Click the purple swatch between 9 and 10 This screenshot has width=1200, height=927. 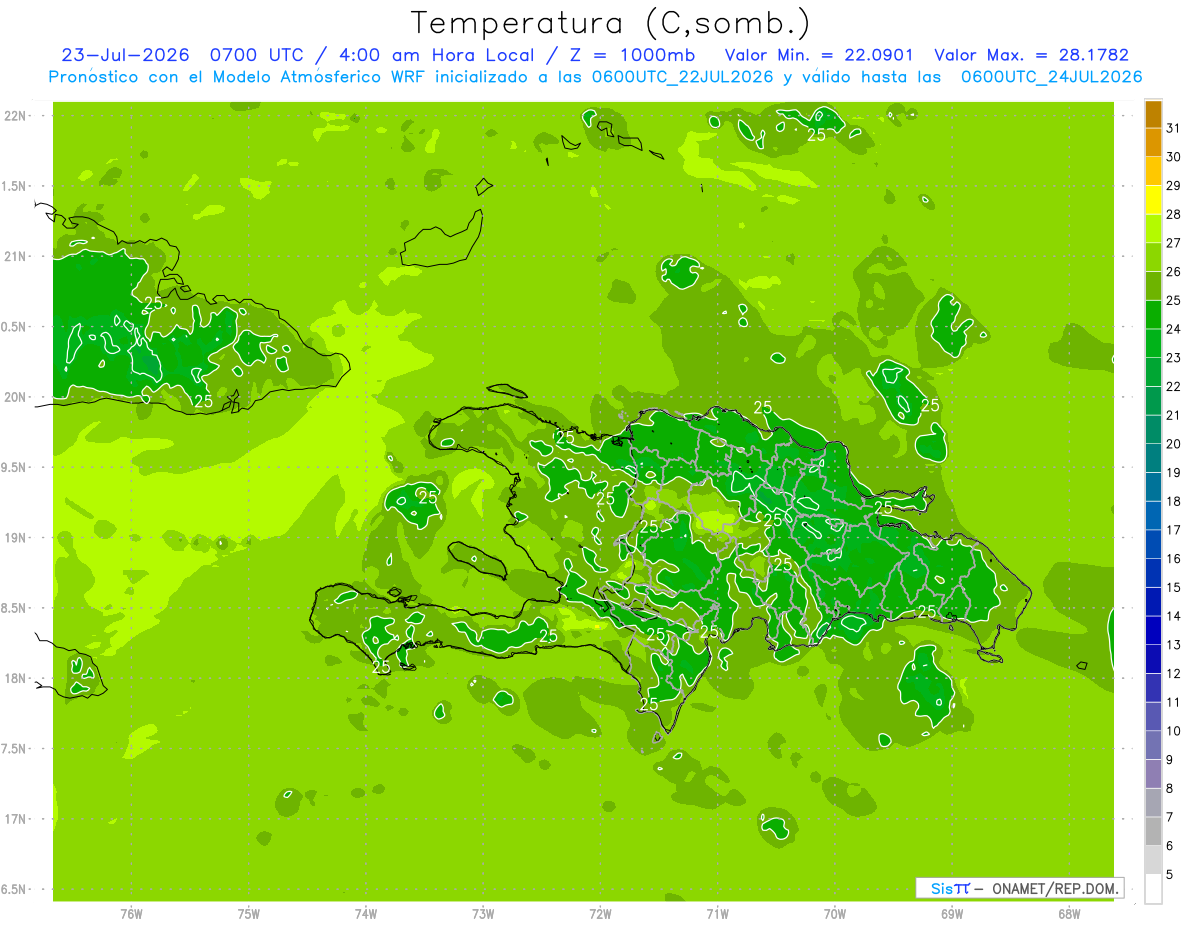pos(1153,746)
